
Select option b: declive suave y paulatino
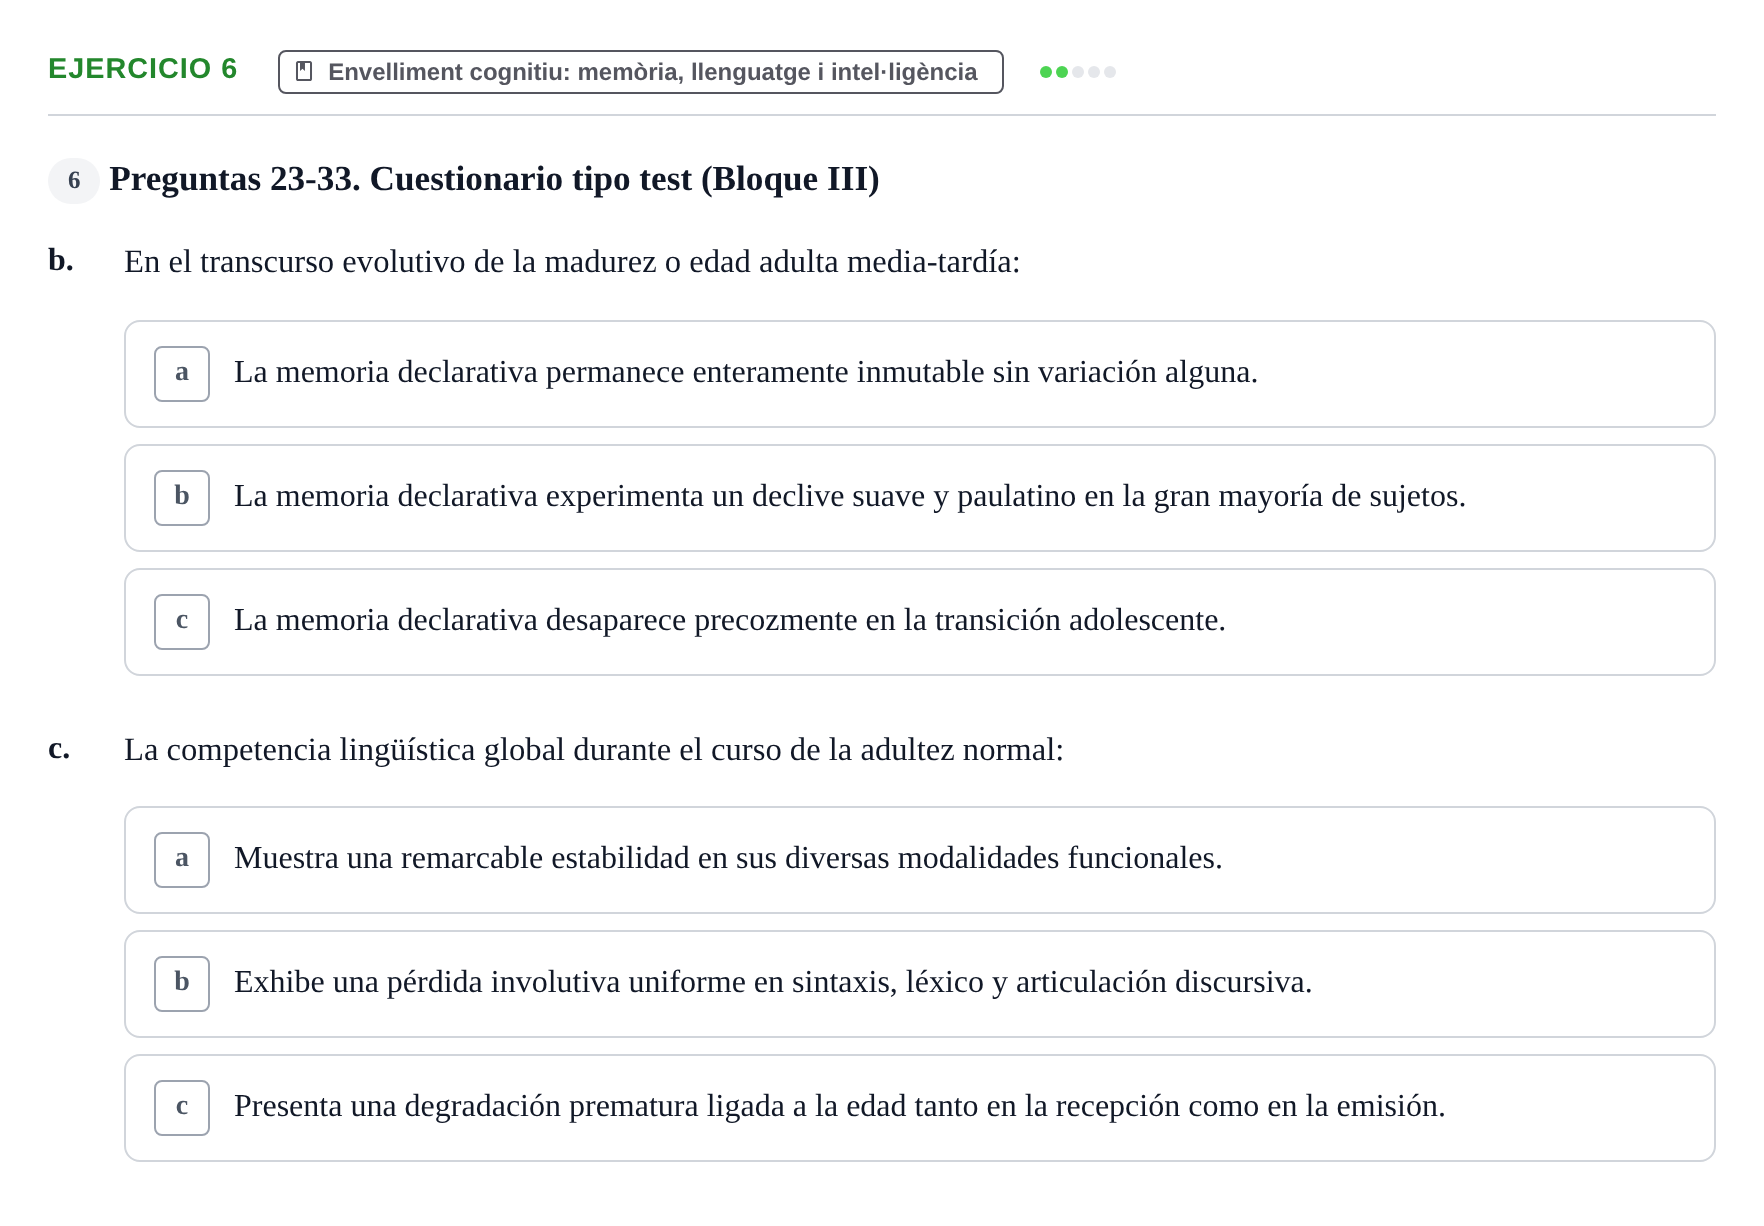click(919, 498)
